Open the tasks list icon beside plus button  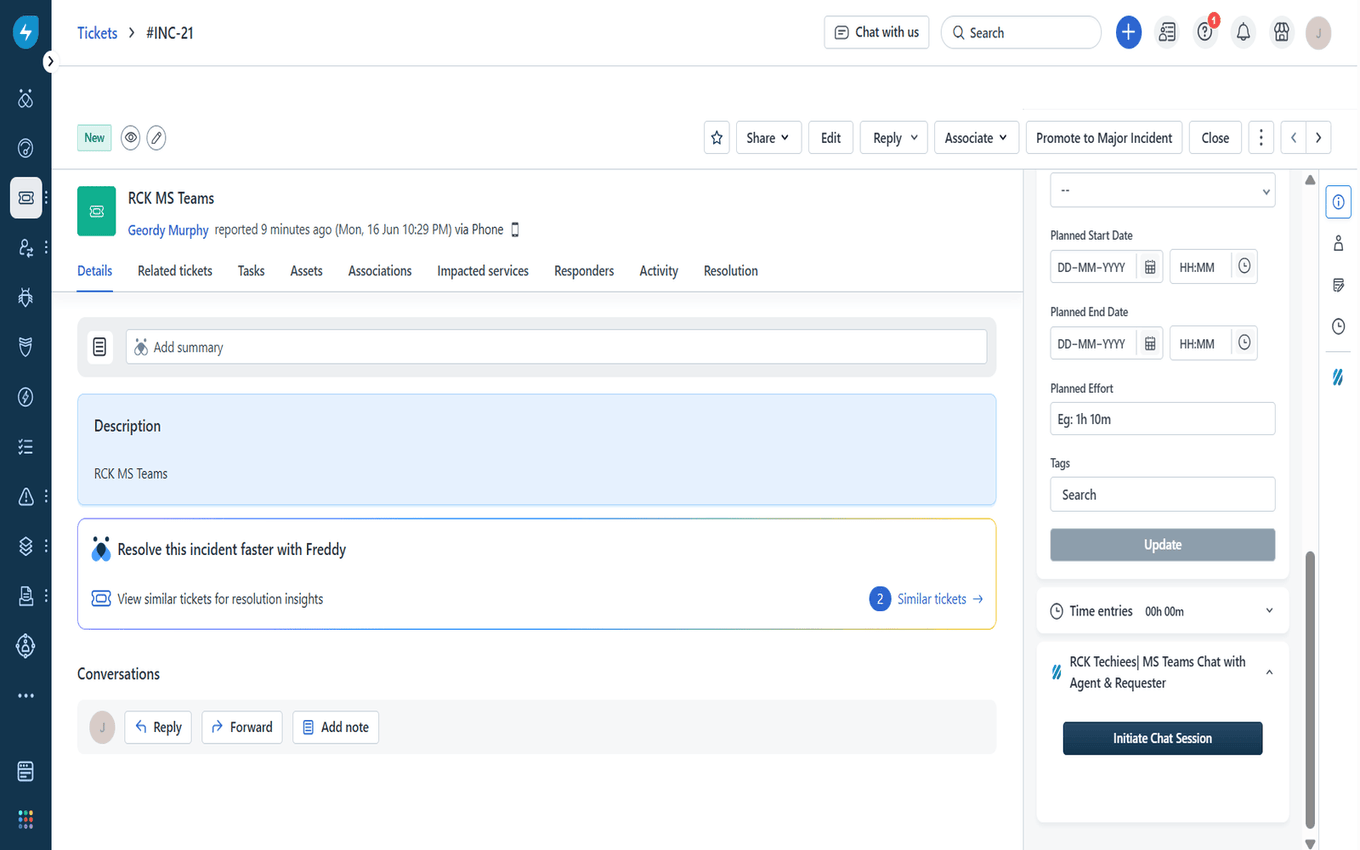coord(1167,32)
